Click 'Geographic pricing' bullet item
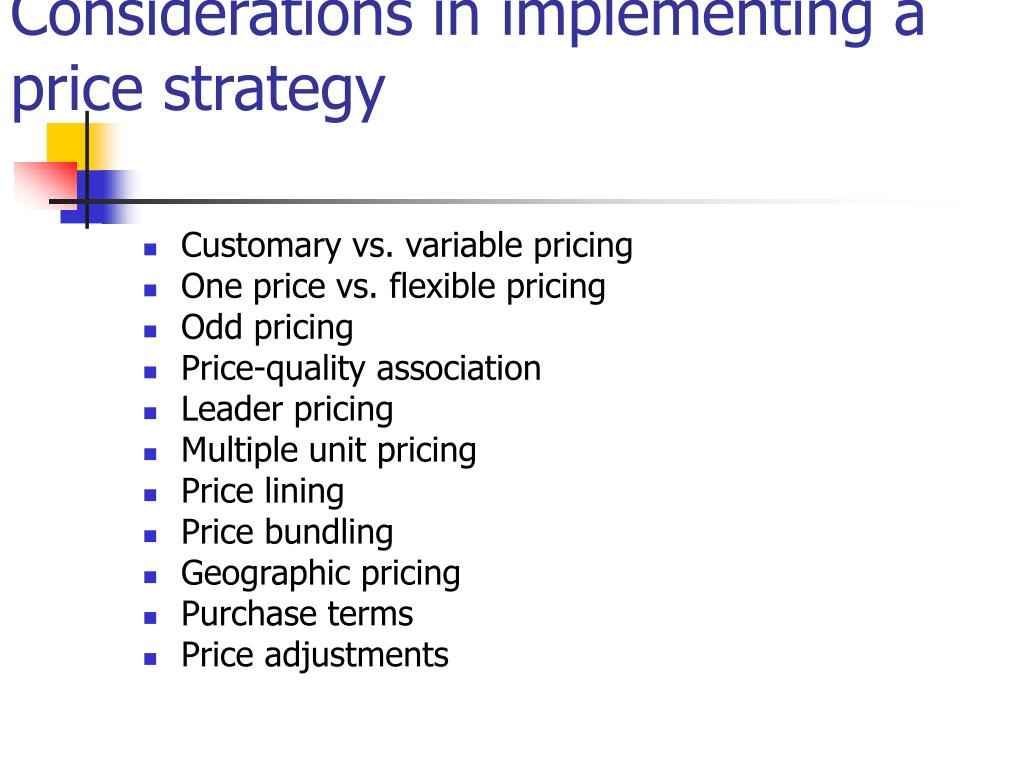 [321, 574]
